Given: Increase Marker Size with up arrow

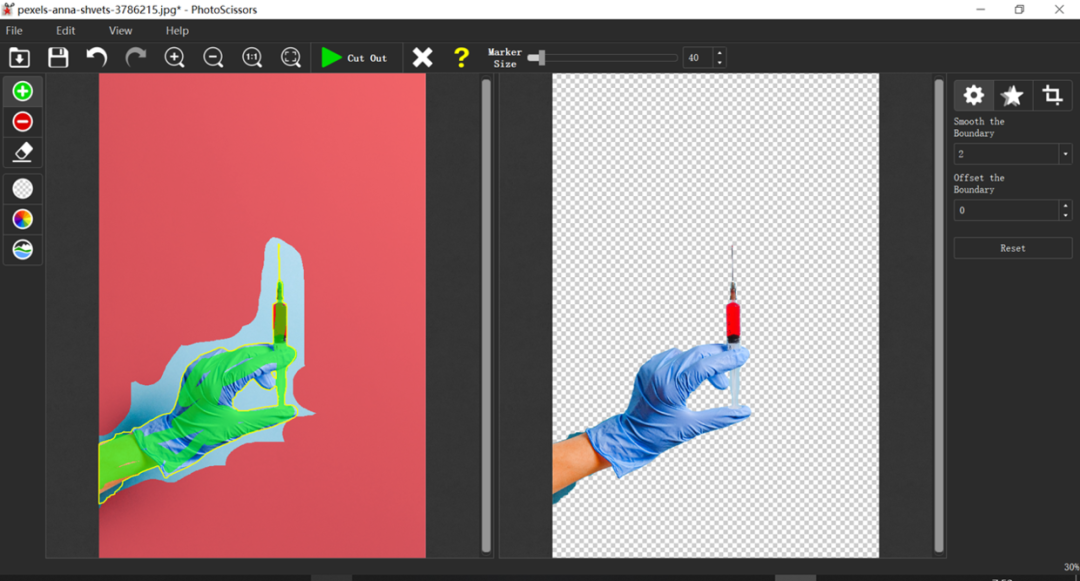Looking at the screenshot, I should (720, 53).
